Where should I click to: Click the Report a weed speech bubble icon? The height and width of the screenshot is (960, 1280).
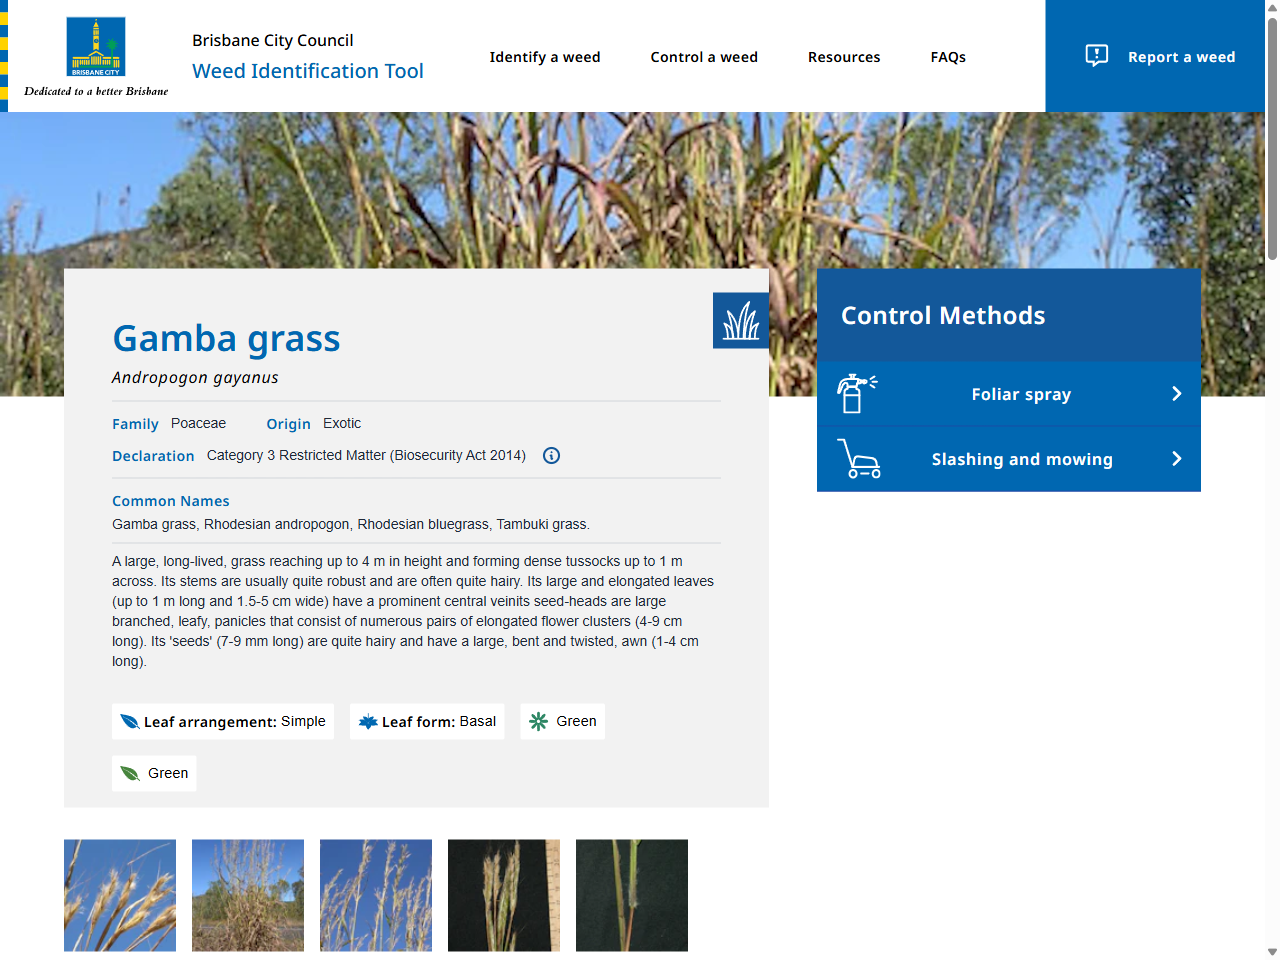1097,56
